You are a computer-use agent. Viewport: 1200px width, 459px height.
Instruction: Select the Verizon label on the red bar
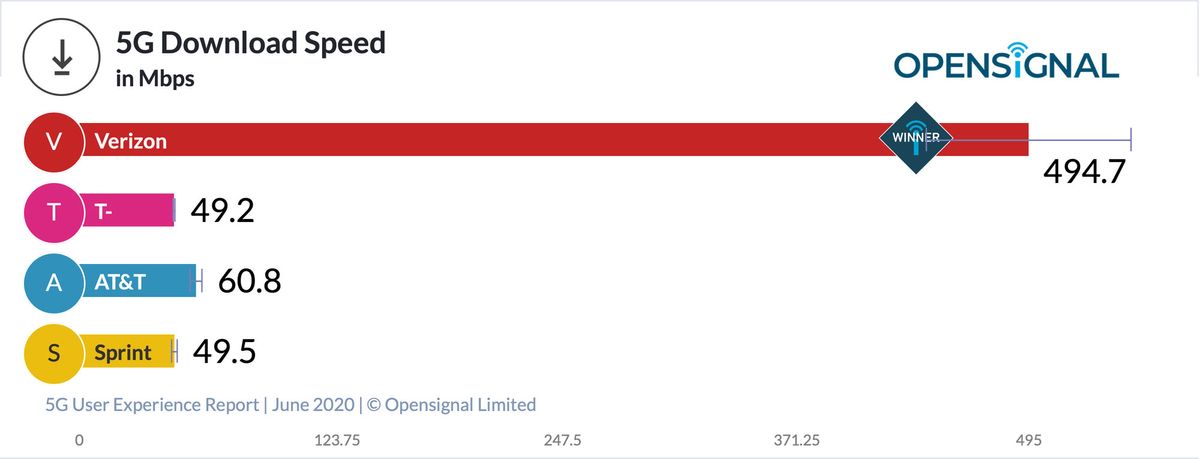point(131,141)
